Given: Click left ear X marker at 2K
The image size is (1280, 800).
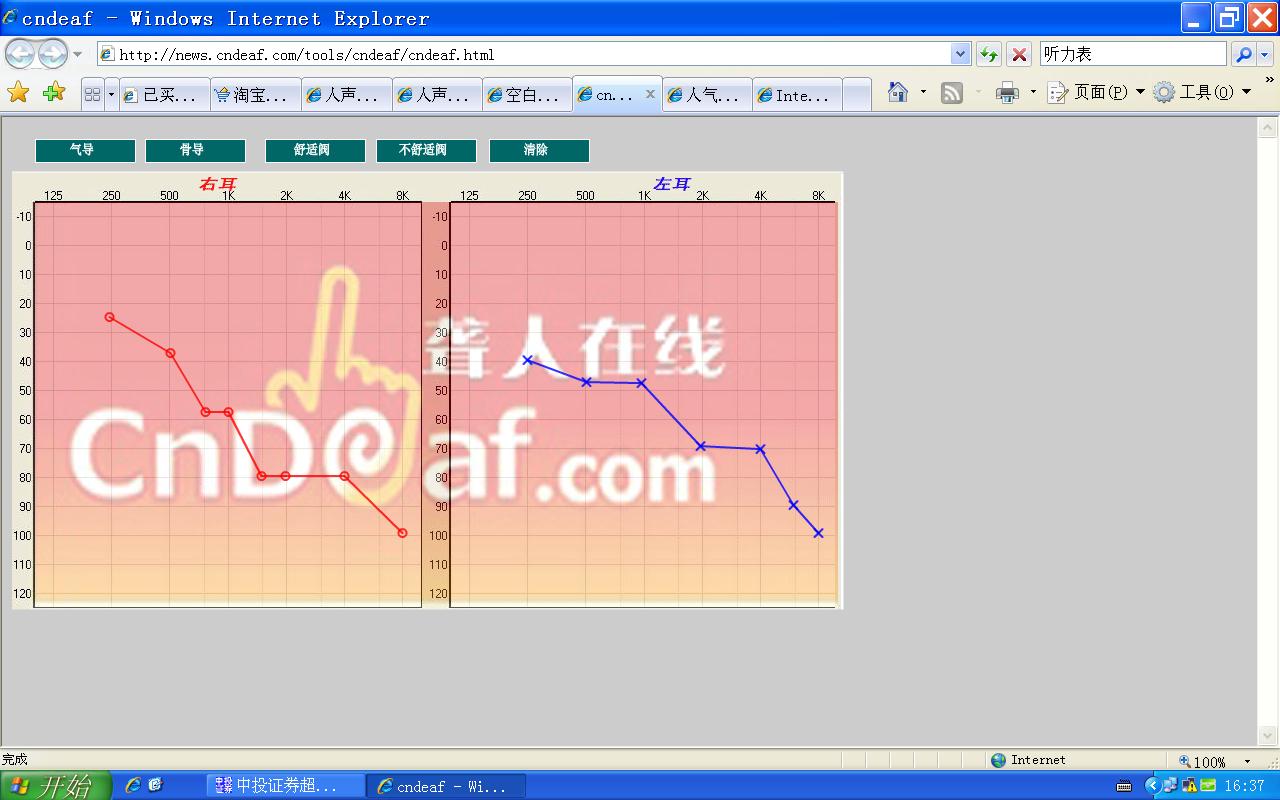Looking at the screenshot, I should (701, 446).
